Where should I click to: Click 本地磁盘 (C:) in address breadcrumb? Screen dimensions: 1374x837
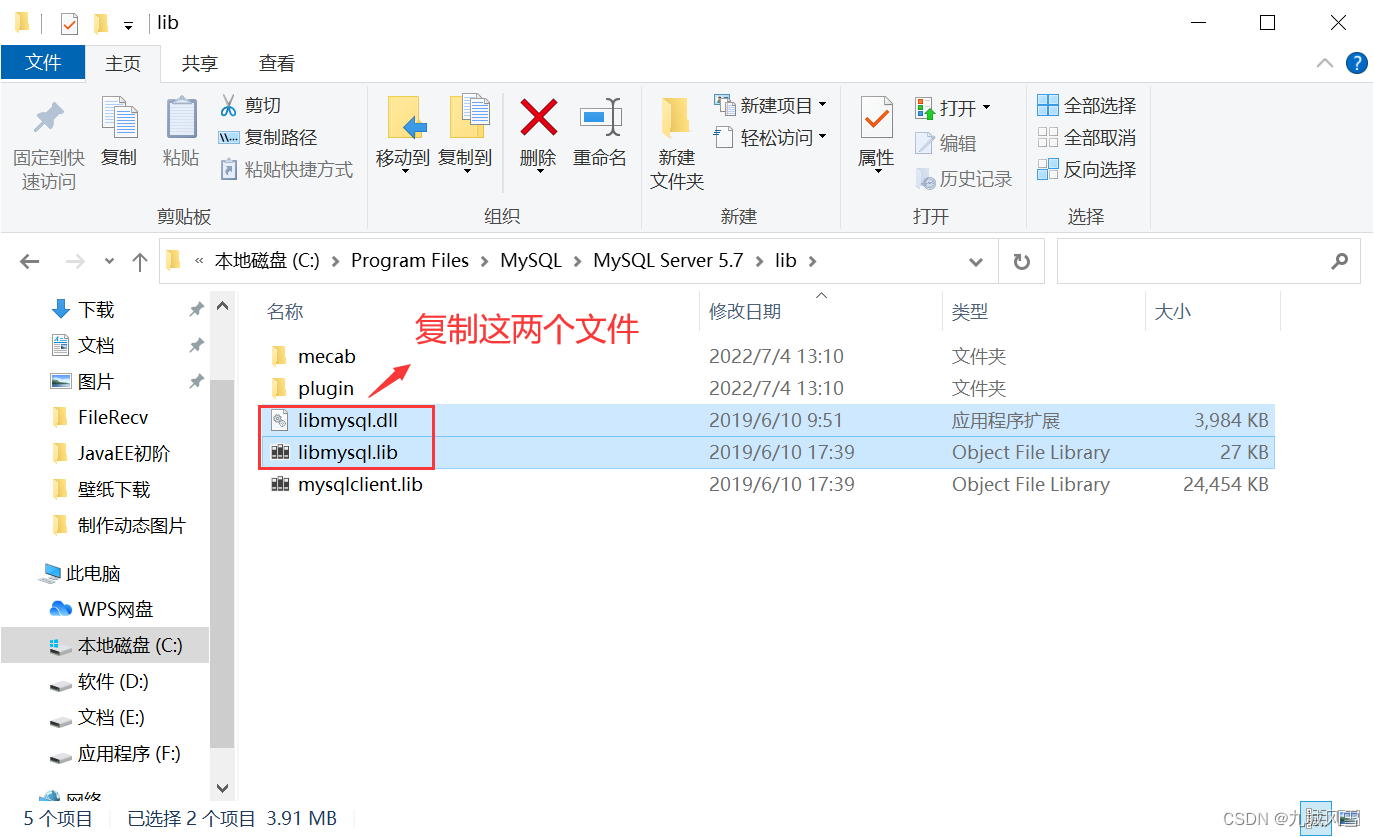267,260
